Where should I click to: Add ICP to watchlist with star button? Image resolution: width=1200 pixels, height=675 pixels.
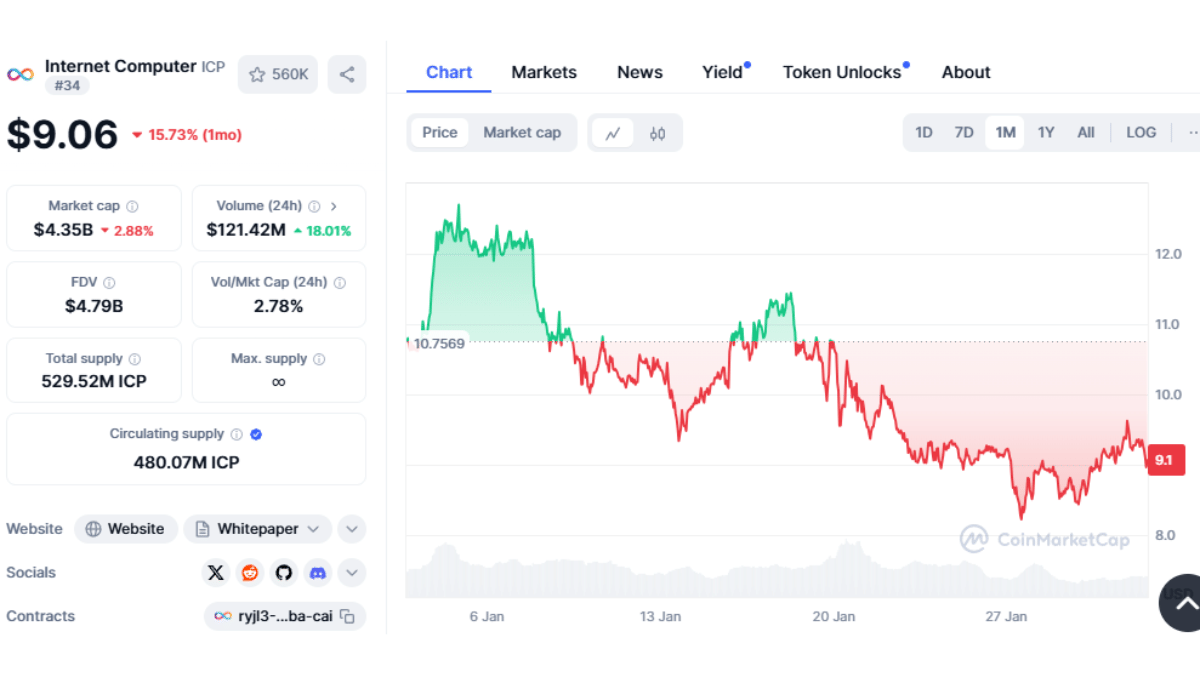[x=278, y=74]
